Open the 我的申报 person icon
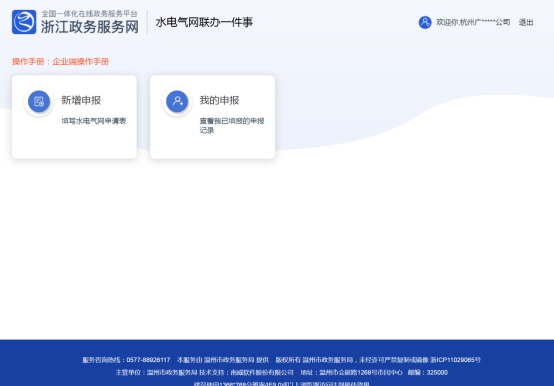The height and width of the screenshot is (386, 554). pyautogui.click(x=177, y=101)
